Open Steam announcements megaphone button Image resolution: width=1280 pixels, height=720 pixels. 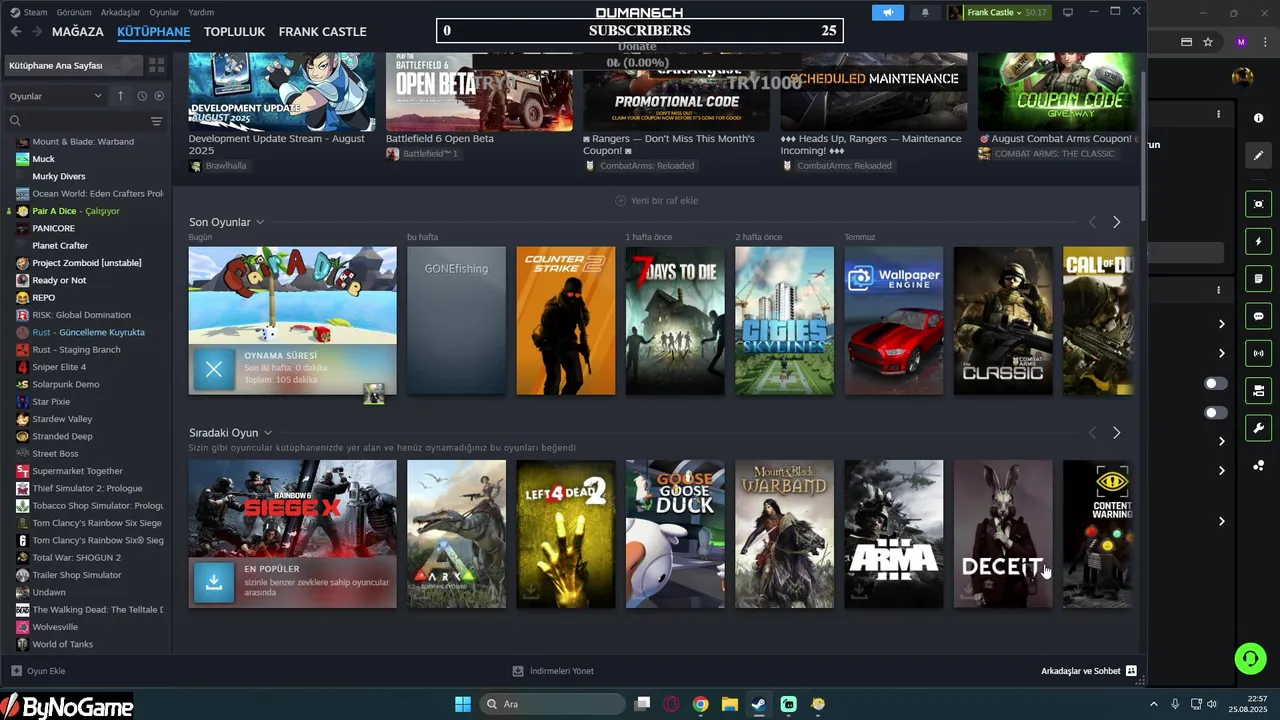coord(887,12)
